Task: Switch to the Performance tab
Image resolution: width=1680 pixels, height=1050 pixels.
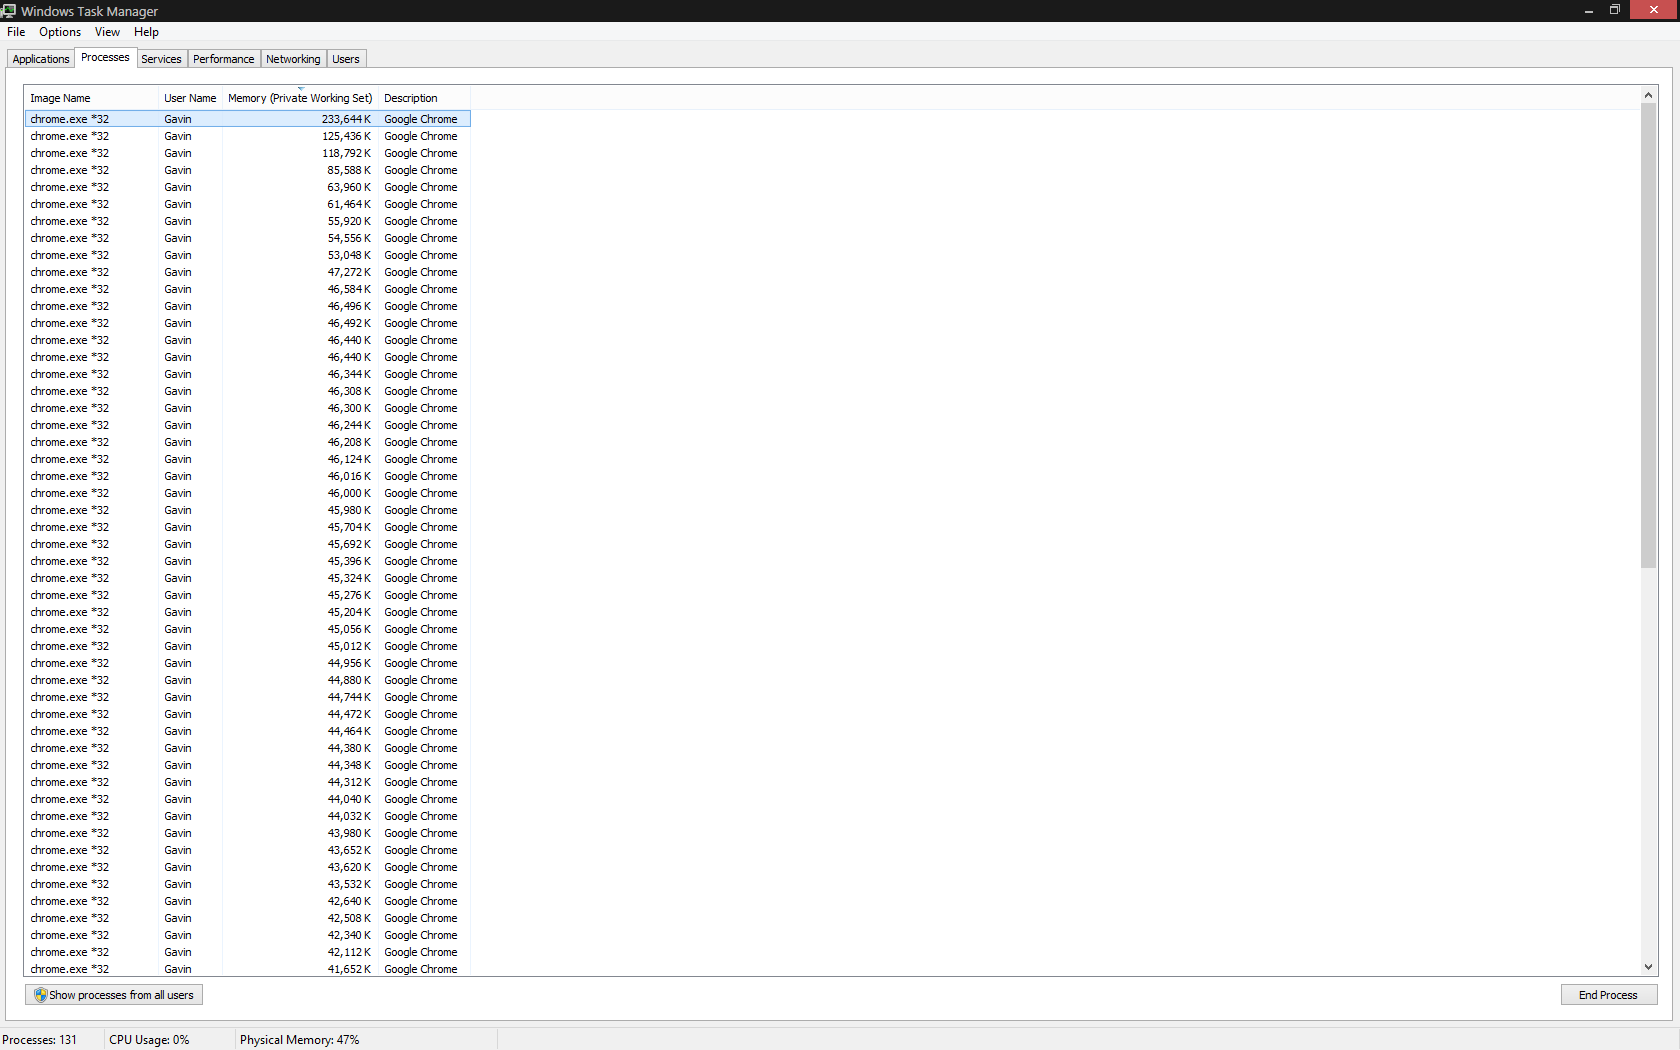Action: (224, 59)
